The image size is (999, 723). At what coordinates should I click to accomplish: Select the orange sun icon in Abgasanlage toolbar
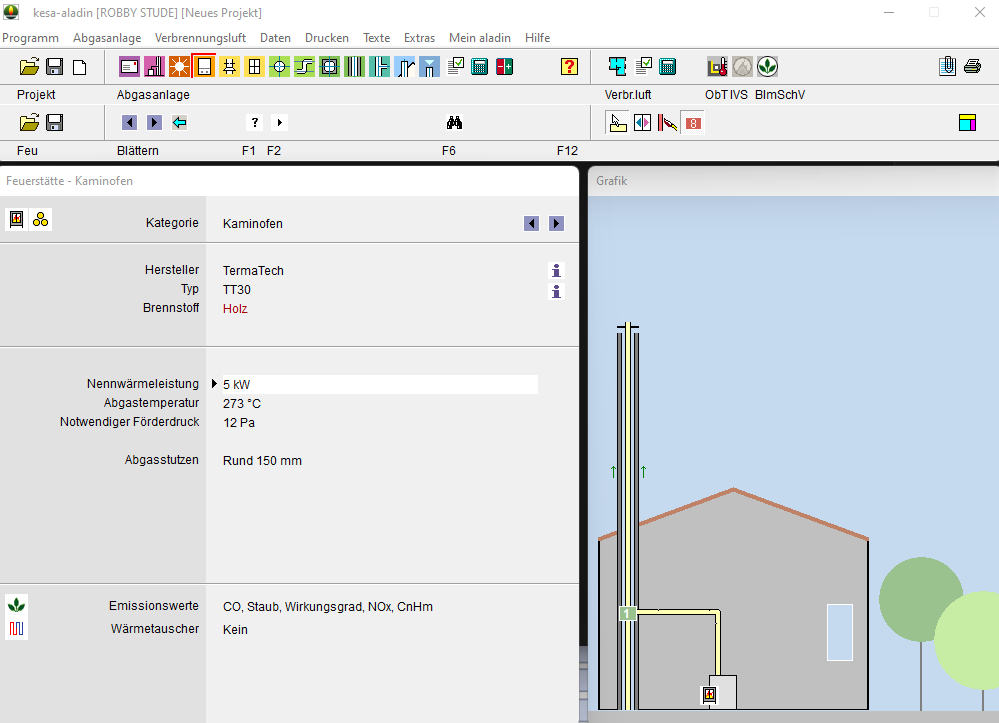[179, 67]
